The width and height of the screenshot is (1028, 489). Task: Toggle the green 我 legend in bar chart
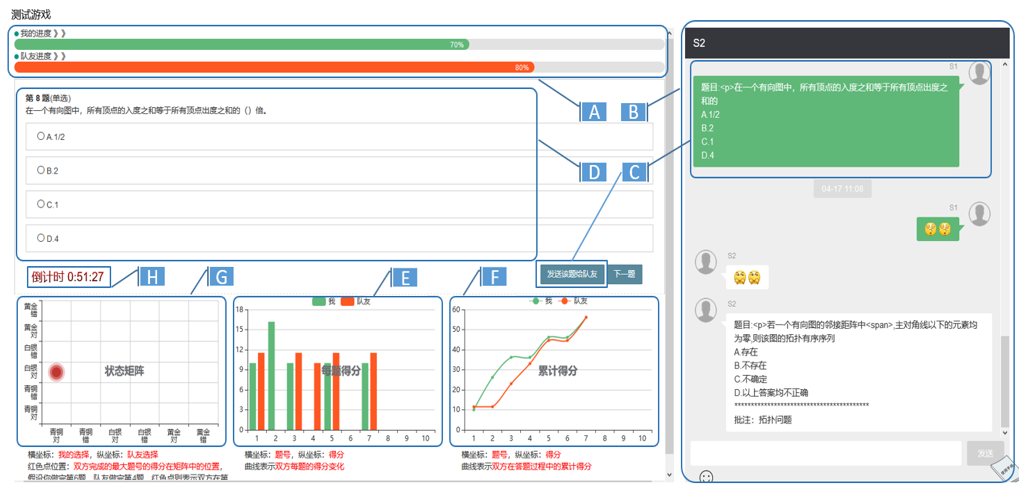click(x=325, y=302)
